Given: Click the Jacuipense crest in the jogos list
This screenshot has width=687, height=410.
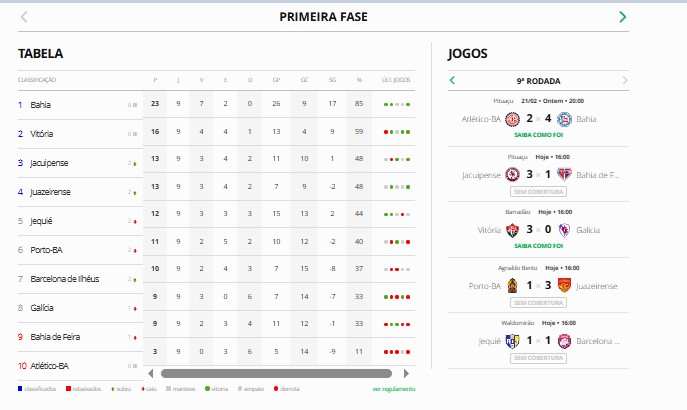Looking at the screenshot, I should [511, 175].
